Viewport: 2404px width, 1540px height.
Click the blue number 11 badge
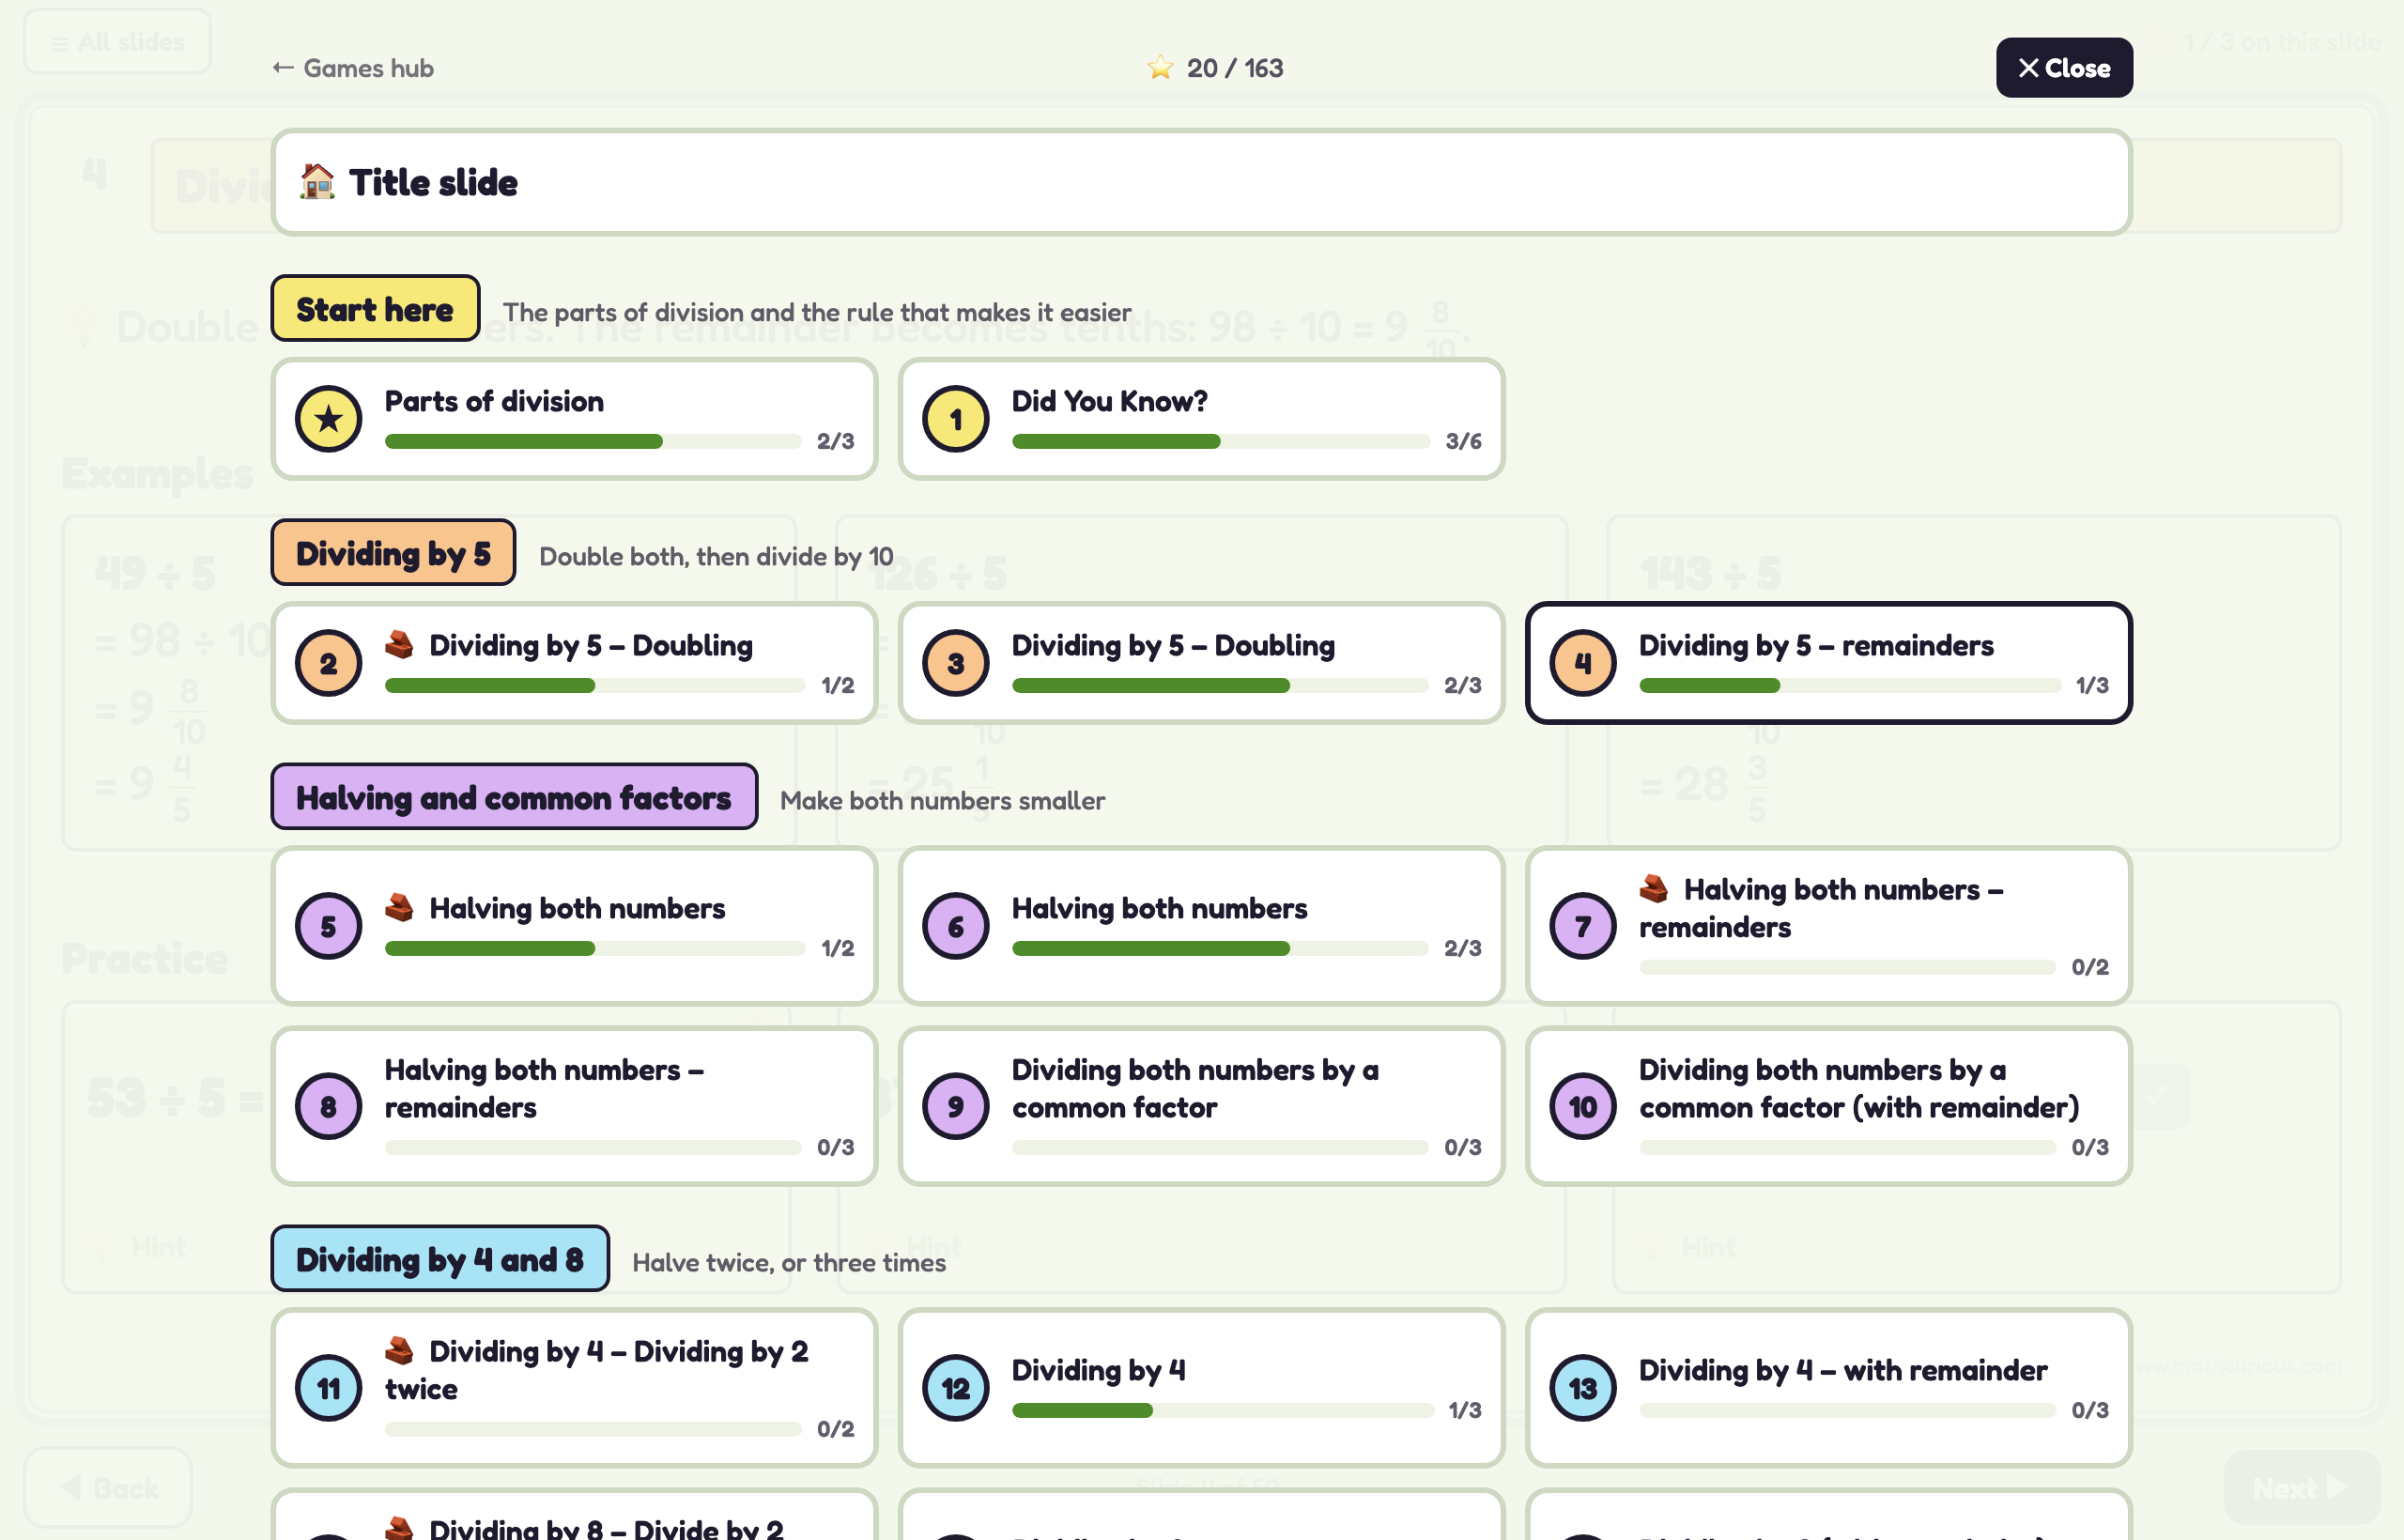click(328, 1388)
